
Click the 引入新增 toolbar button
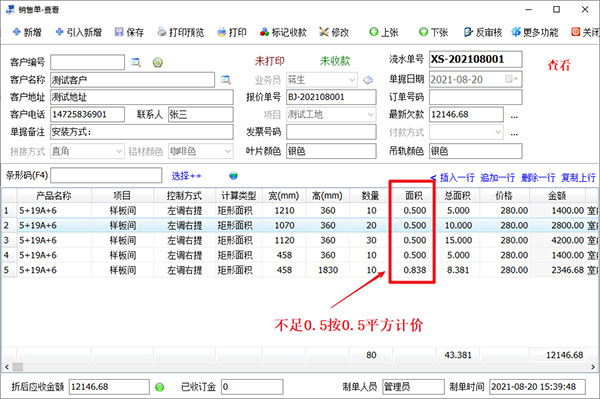tap(79, 32)
